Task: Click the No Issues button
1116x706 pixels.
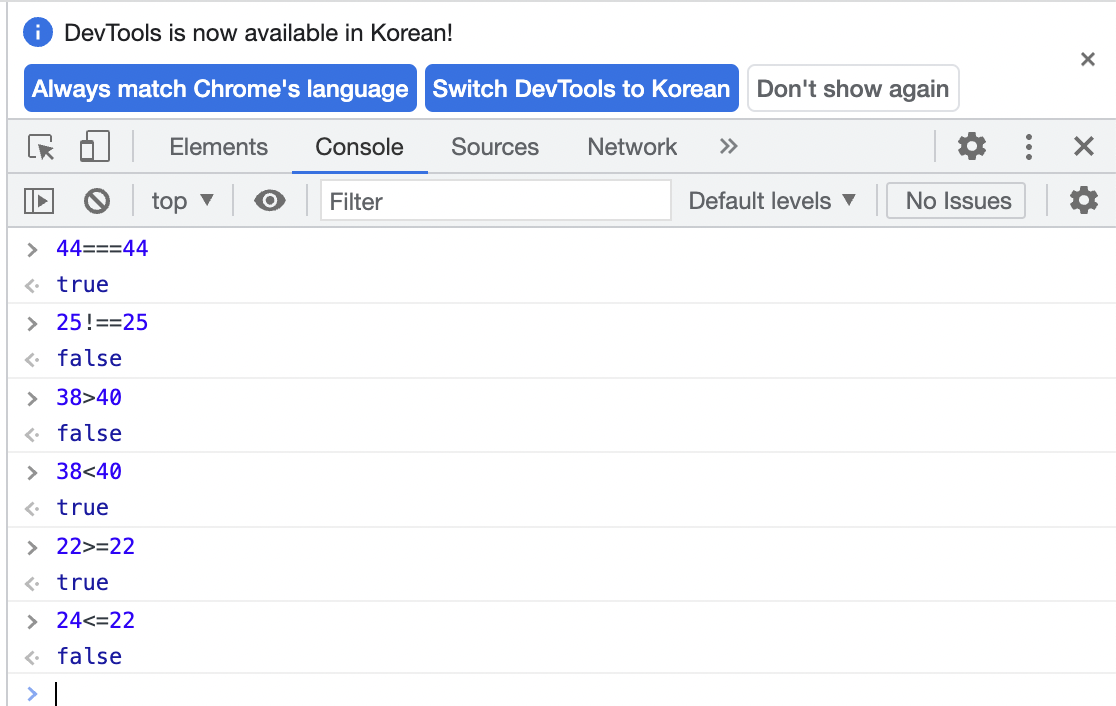Action: (956, 201)
